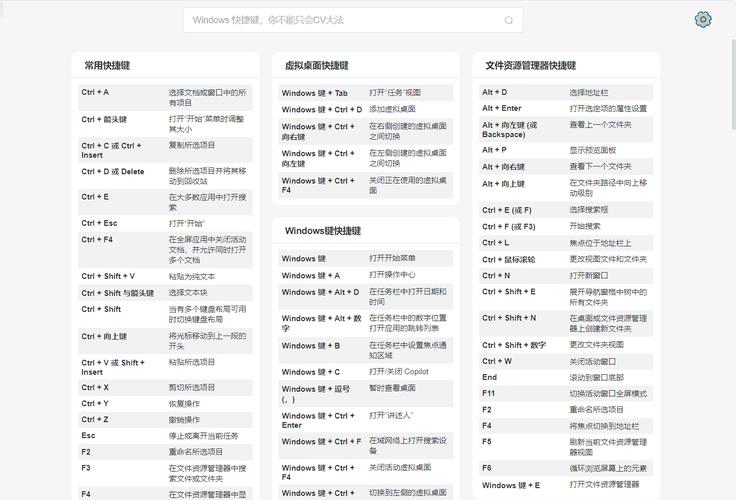Image resolution: width=736 pixels, height=500 pixels.
Task: Click the Ctrl + 箭头键 shortcut row
Action: coord(165,124)
